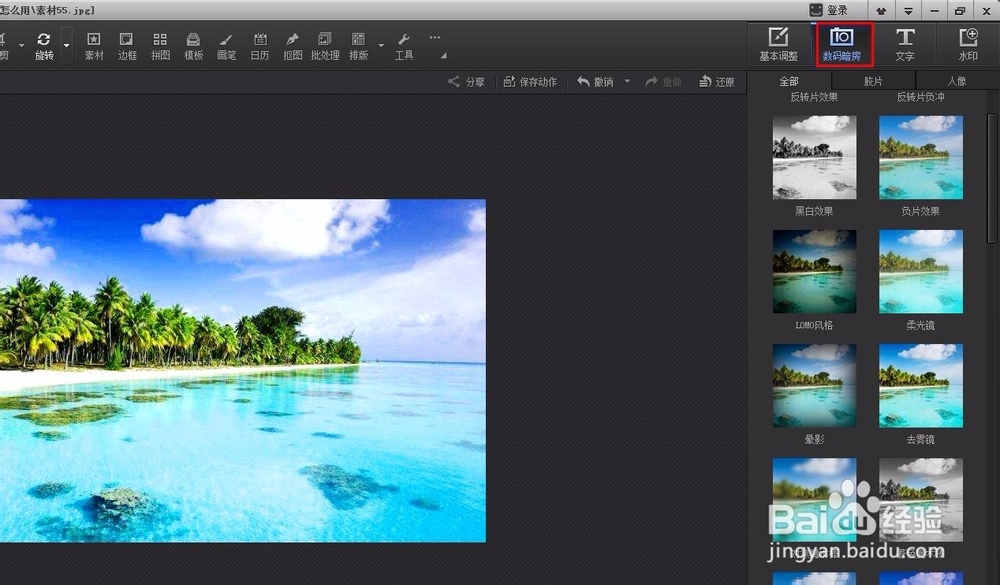This screenshot has height=585, width=1000.
Task: Expand the toolbar corner triangle under the dots
Action: pos(443,56)
